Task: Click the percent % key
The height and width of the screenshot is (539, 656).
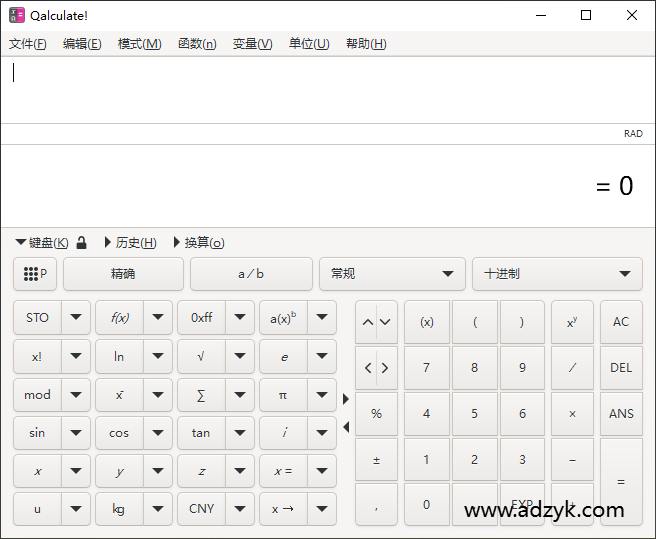Action: [x=376, y=414]
